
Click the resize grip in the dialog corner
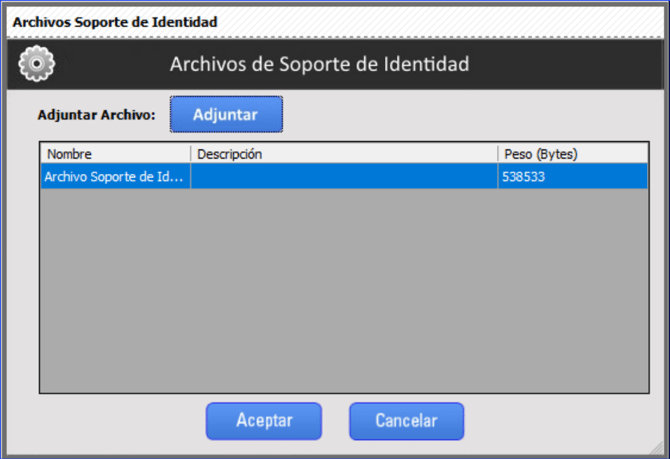(656, 448)
